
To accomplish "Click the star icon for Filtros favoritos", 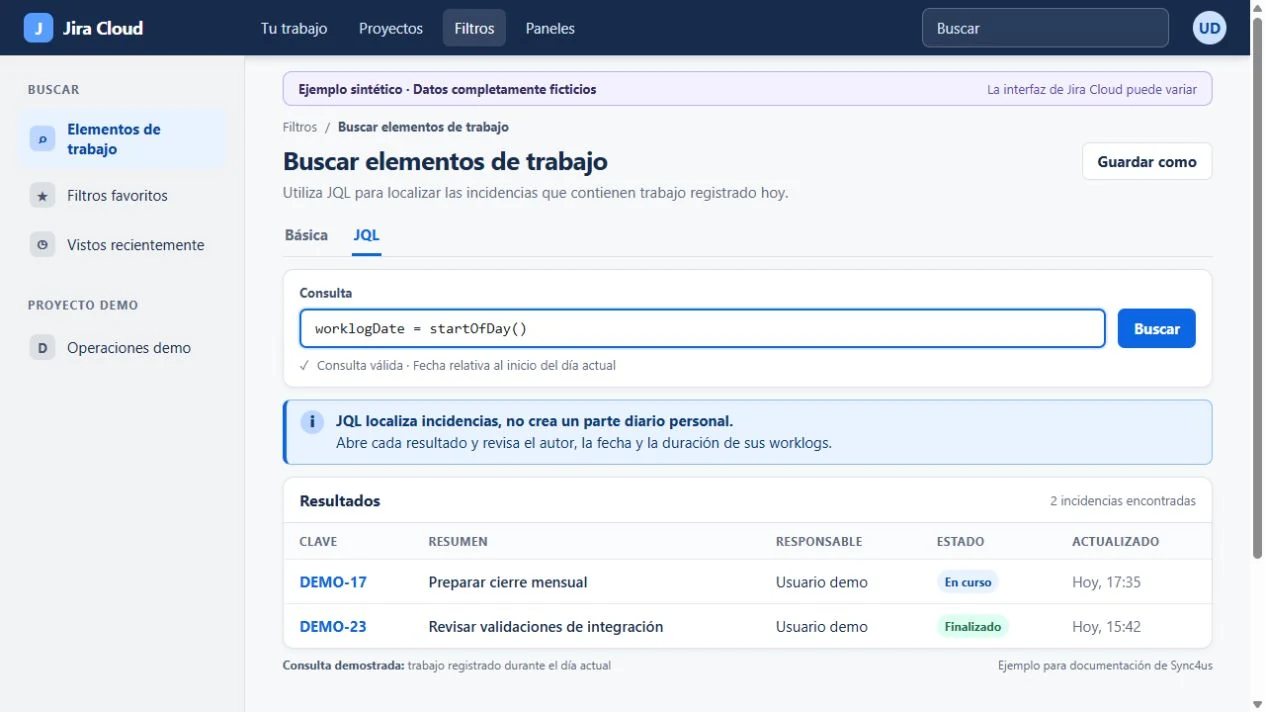I will (x=42, y=196).
